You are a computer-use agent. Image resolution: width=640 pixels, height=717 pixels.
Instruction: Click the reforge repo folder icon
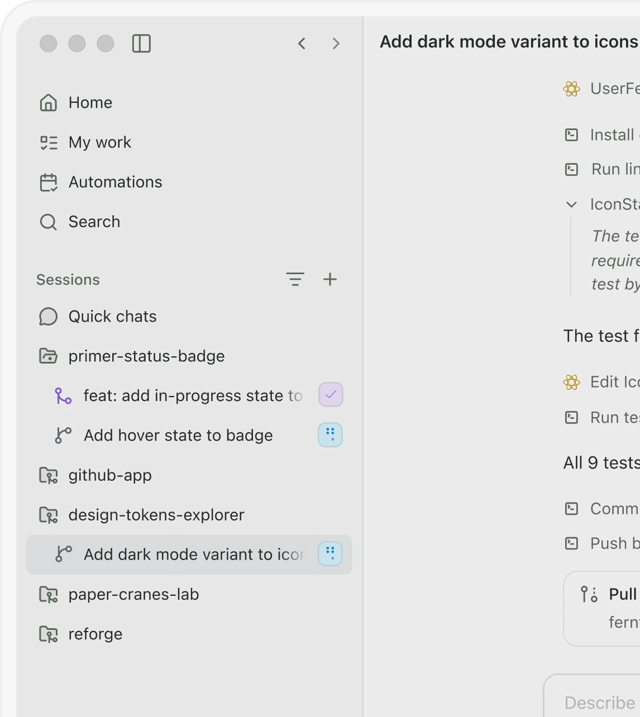tap(48, 634)
